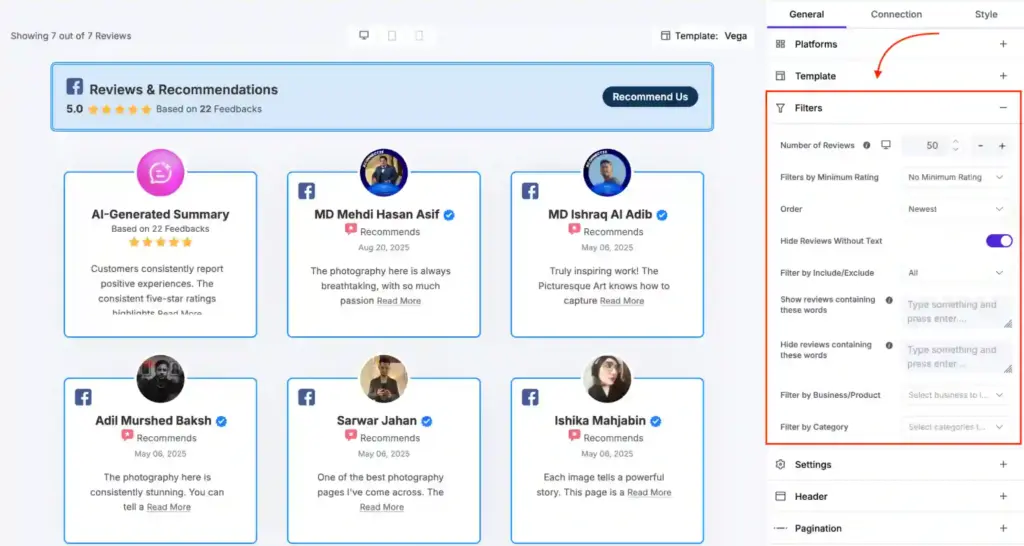Image resolution: width=1024 pixels, height=546 pixels.
Task: Expand the Pagination section
Action: point(1003,528)
